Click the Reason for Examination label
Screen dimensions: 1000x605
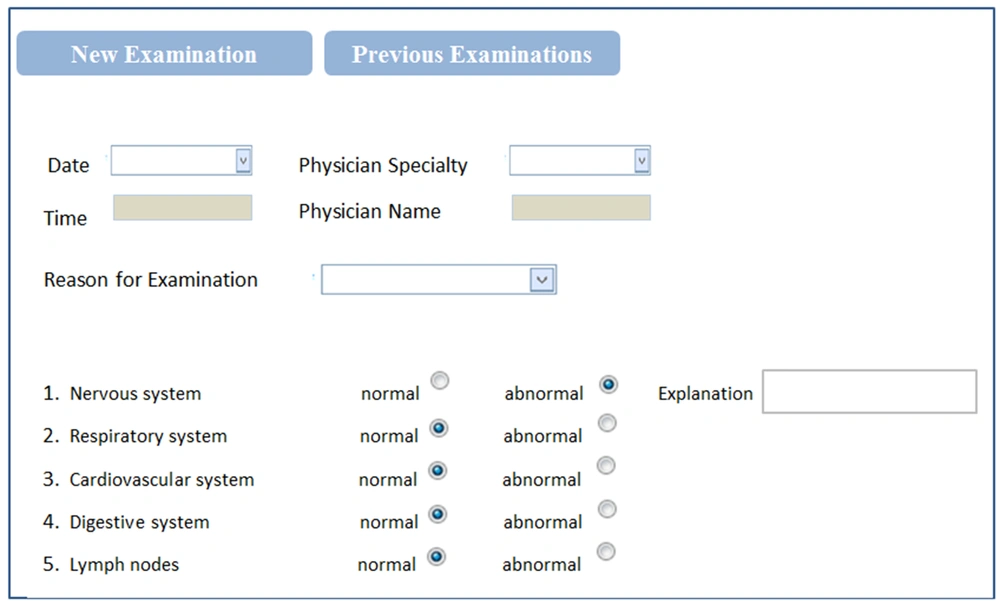point(150,280)
